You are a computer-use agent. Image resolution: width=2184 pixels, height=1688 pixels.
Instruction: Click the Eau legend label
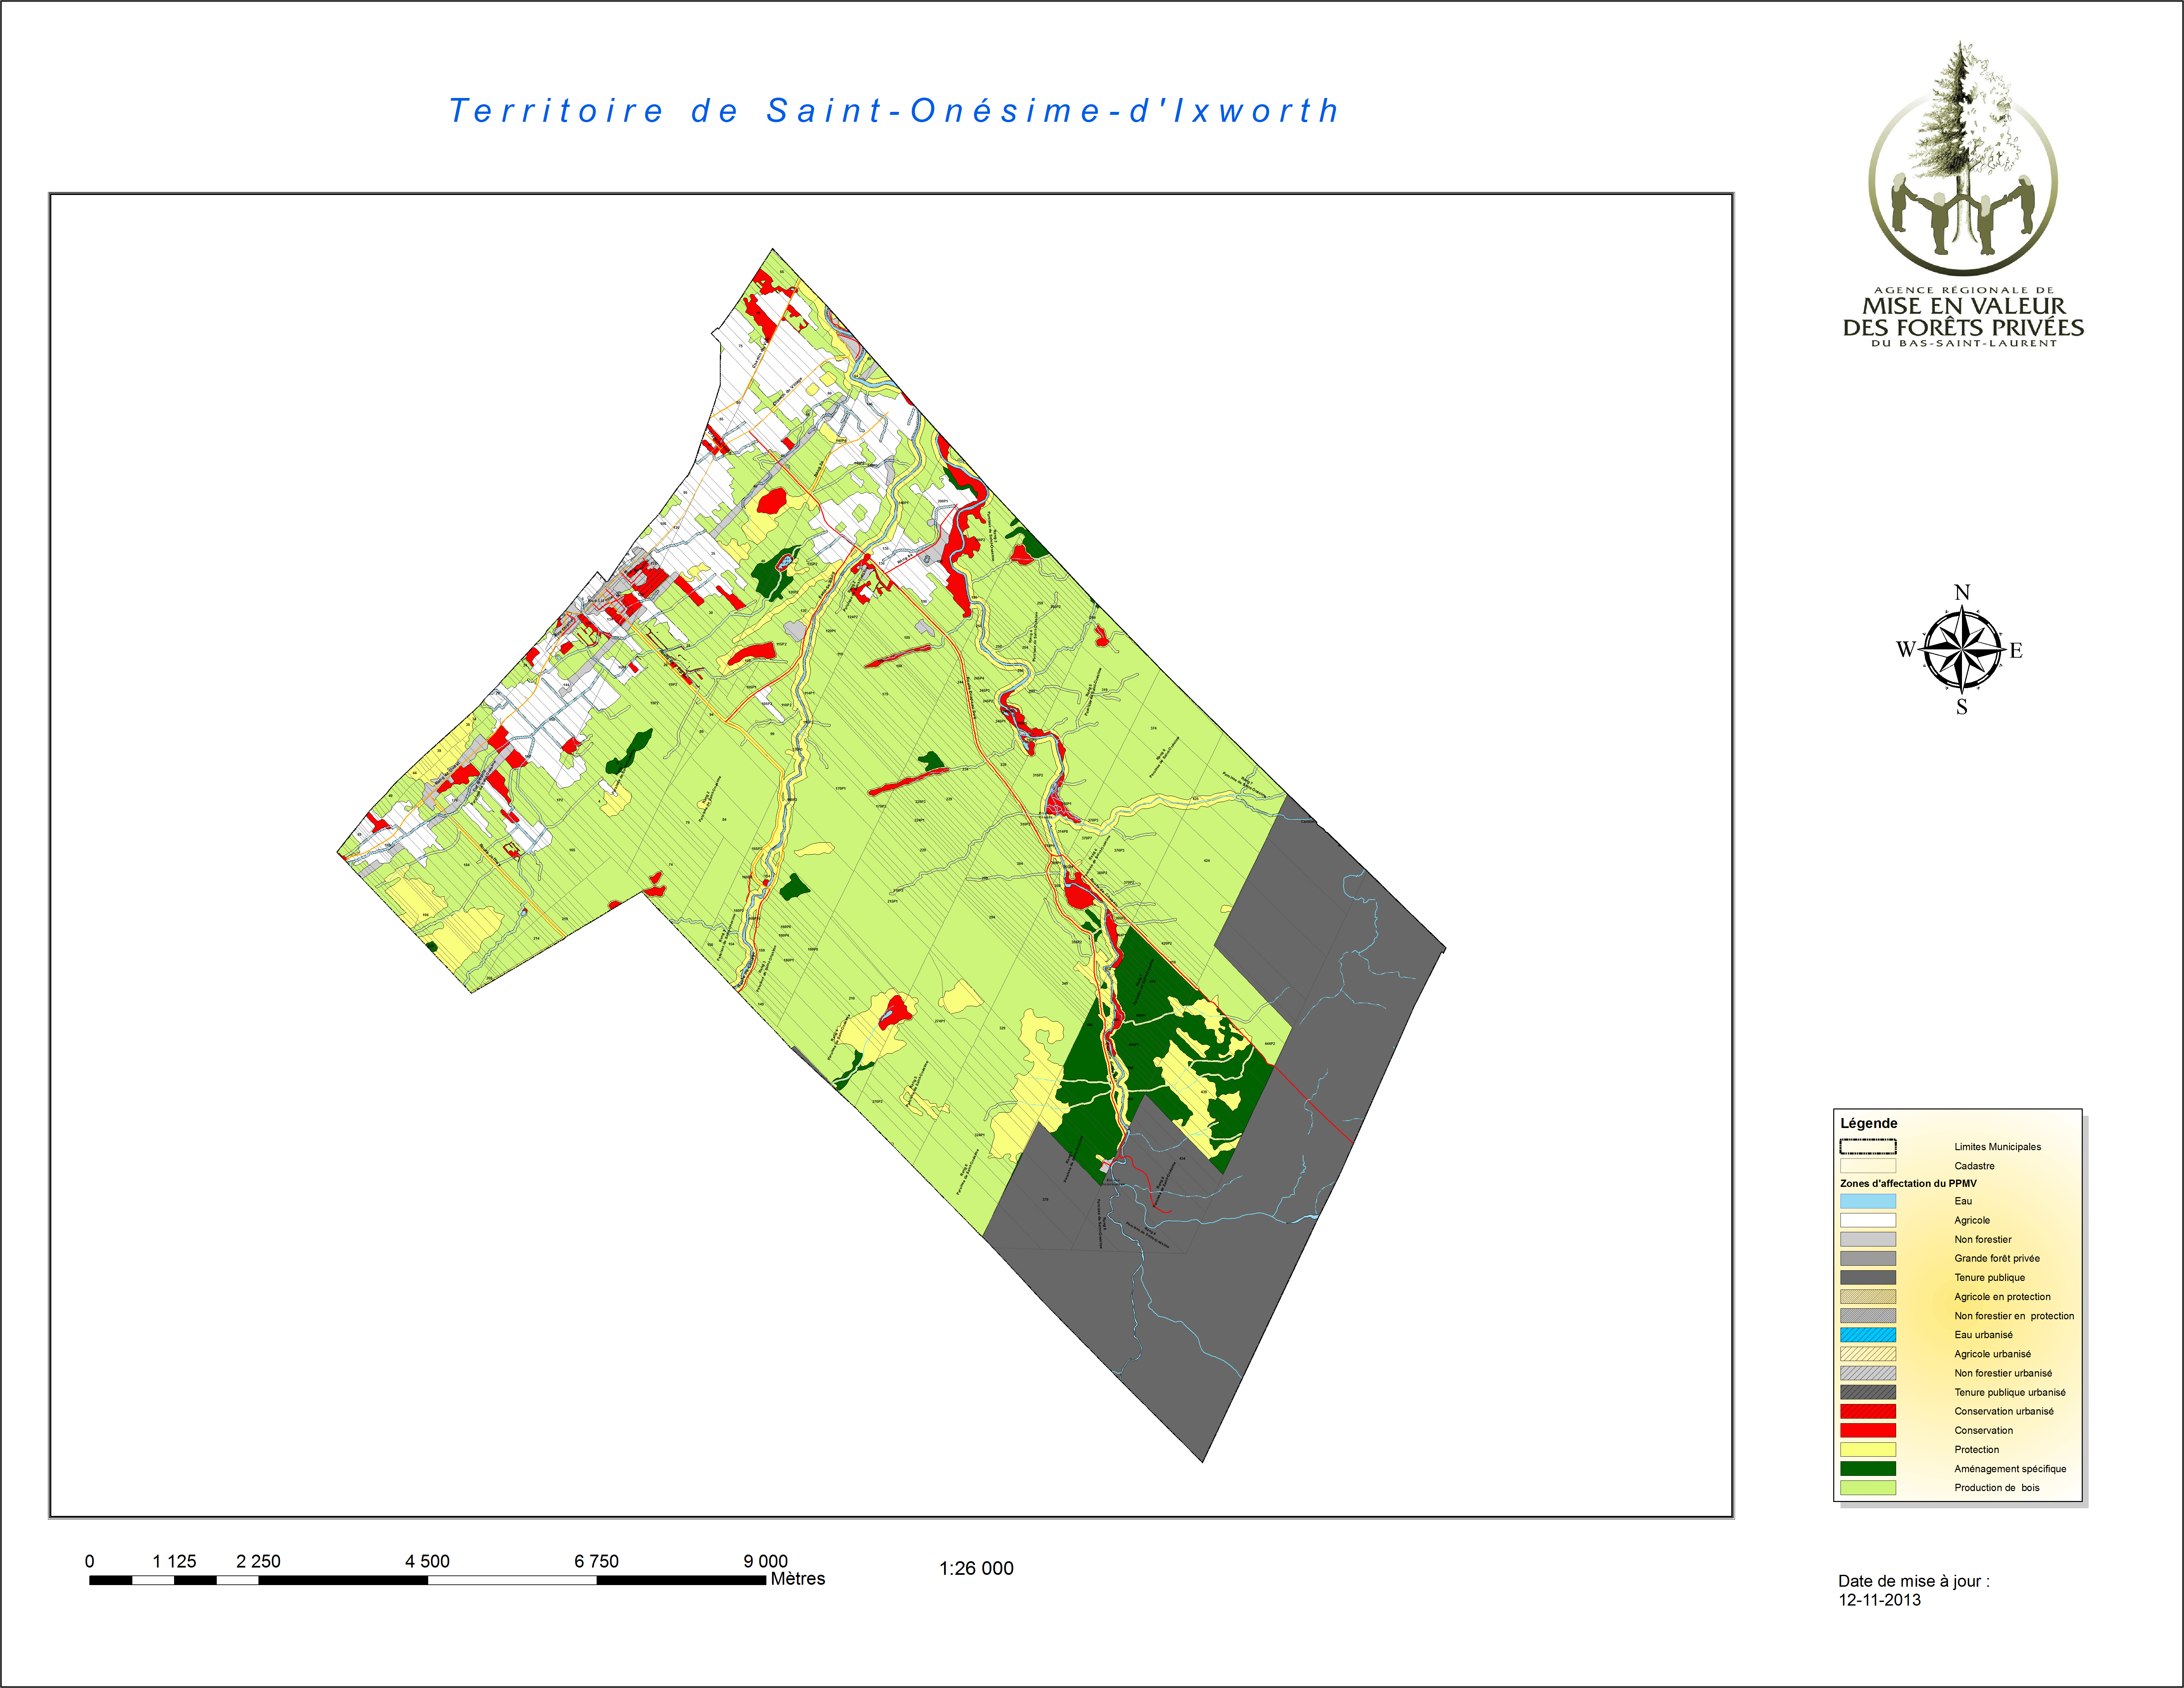click(1963, 1201)
